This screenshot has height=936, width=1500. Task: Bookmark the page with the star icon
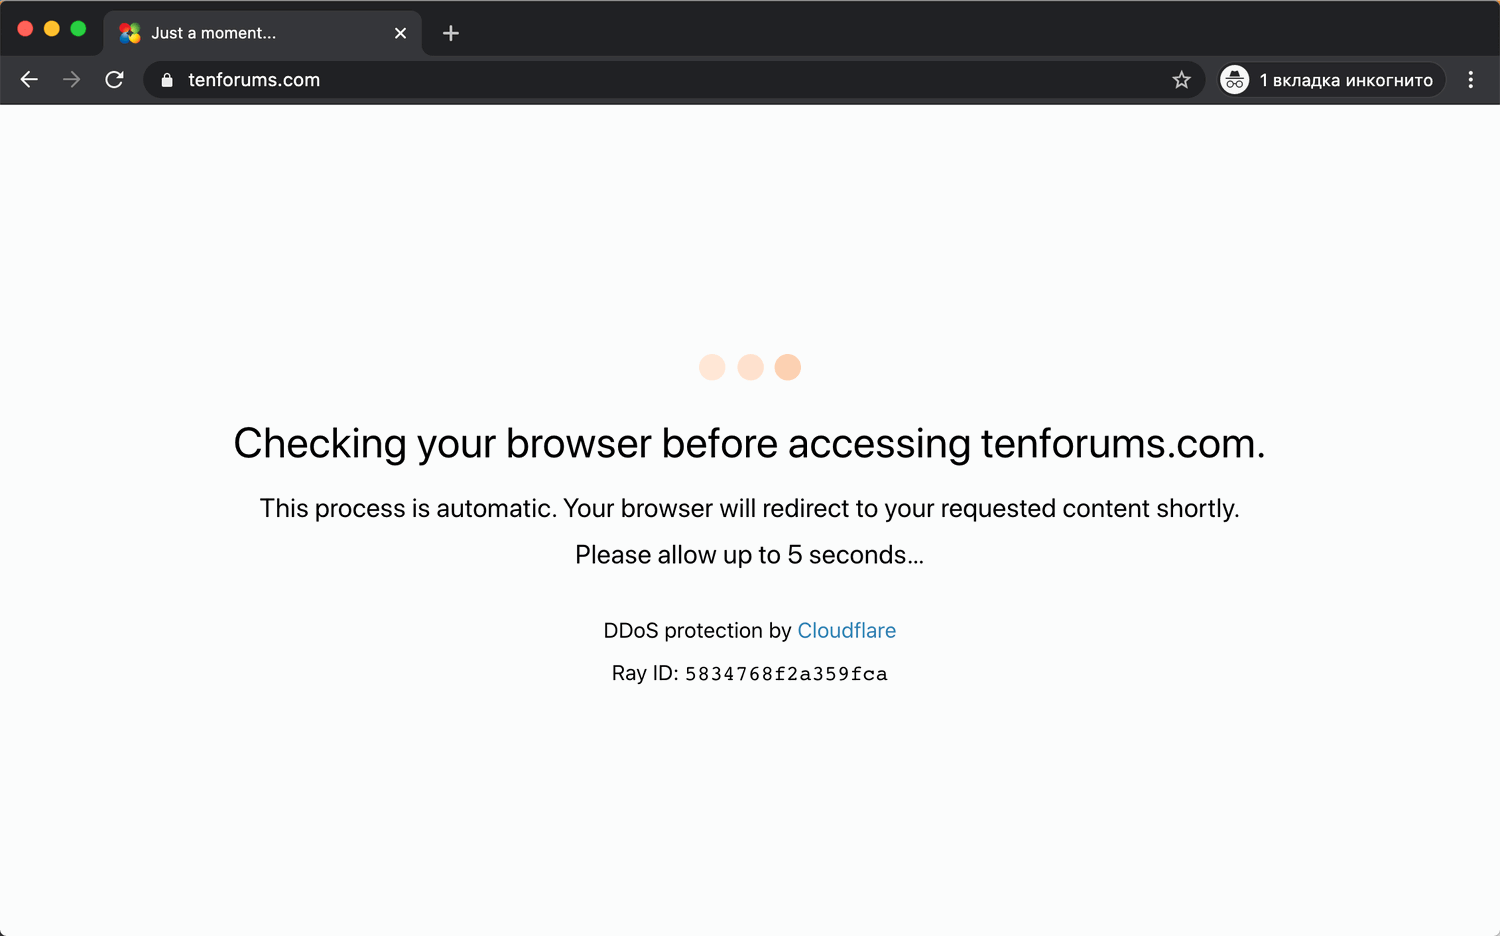(x=1182, y=79)
